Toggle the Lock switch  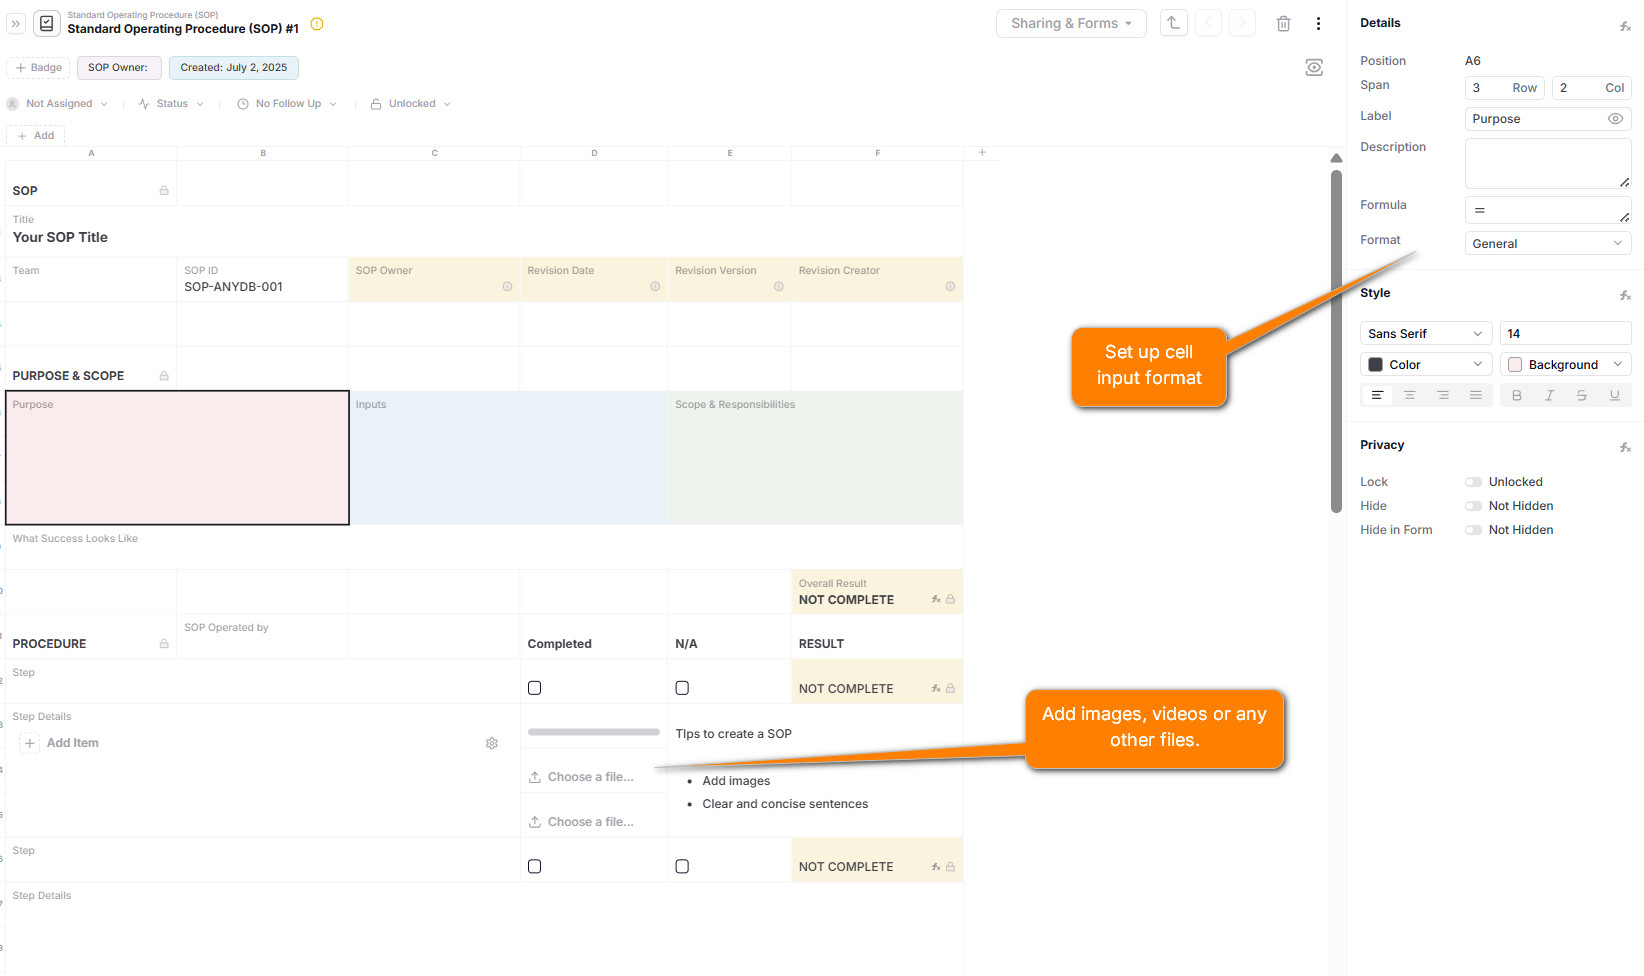[x=1473, y=482]
